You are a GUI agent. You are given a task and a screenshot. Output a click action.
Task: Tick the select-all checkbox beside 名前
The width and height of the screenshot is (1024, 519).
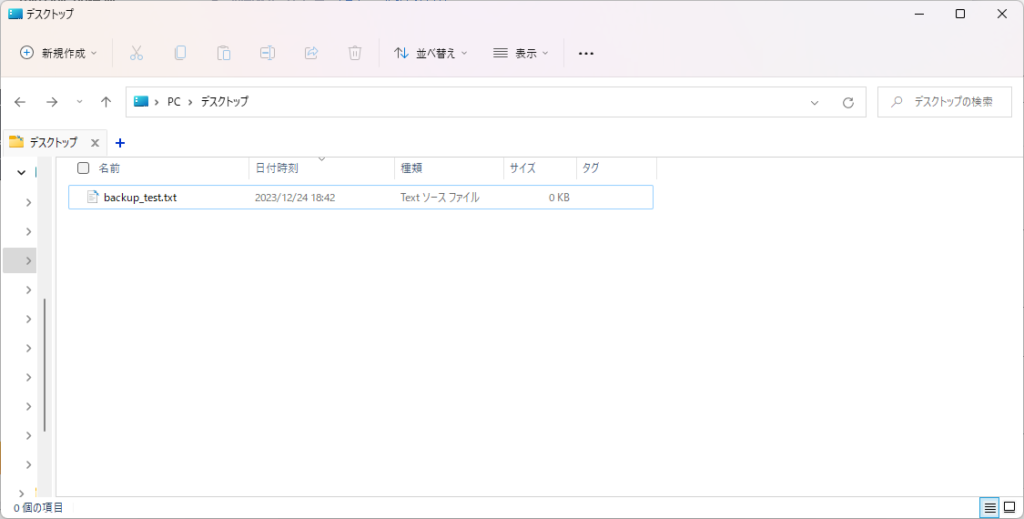(84, 168)
